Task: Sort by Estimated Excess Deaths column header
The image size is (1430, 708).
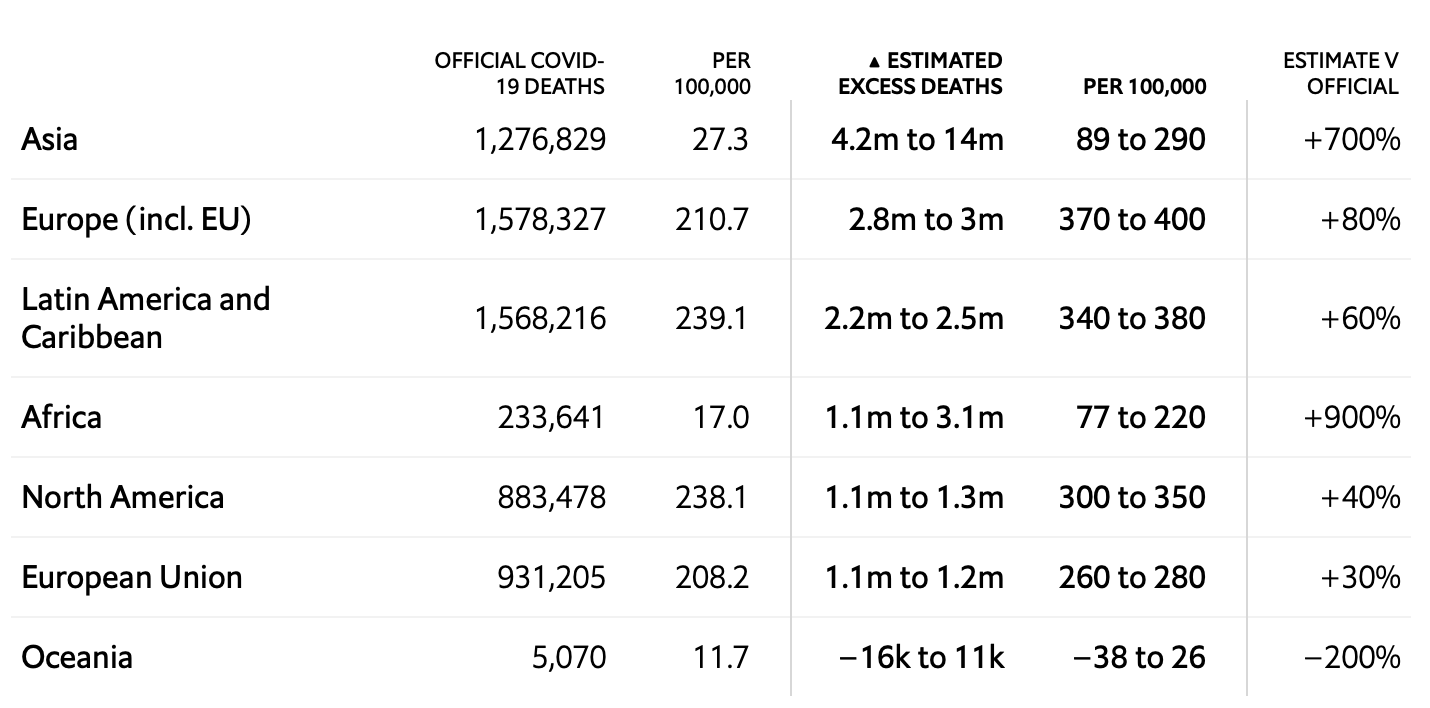Action: click(x=919, y=74)
